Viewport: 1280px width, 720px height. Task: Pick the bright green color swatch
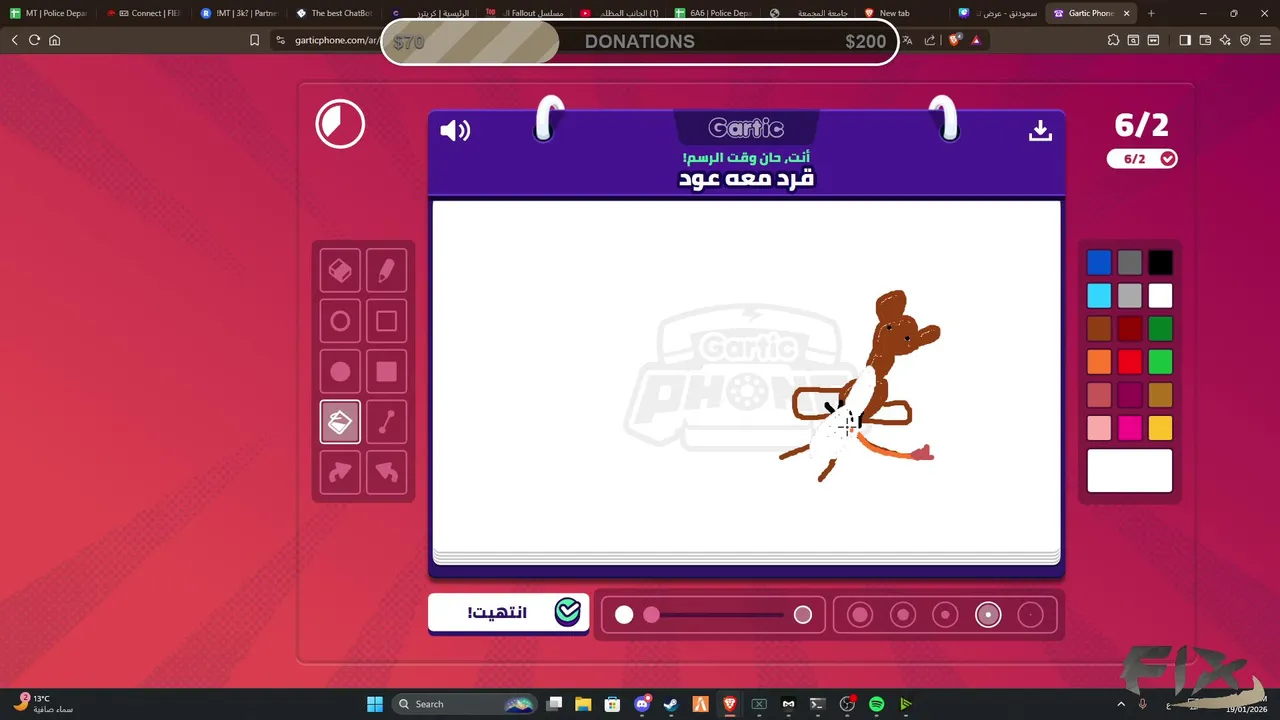tap(1160, 361)
